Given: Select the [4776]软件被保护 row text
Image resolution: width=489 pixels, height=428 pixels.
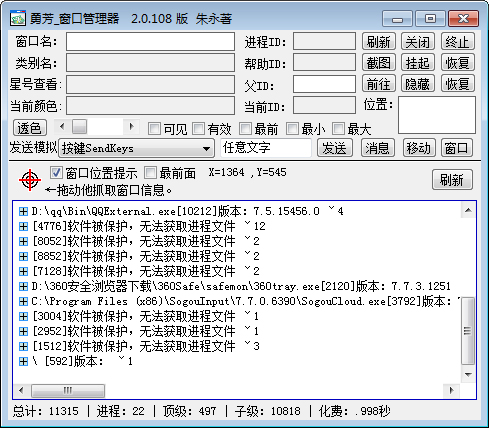Looking at the screenshot, I should click(x=149, y=226).
